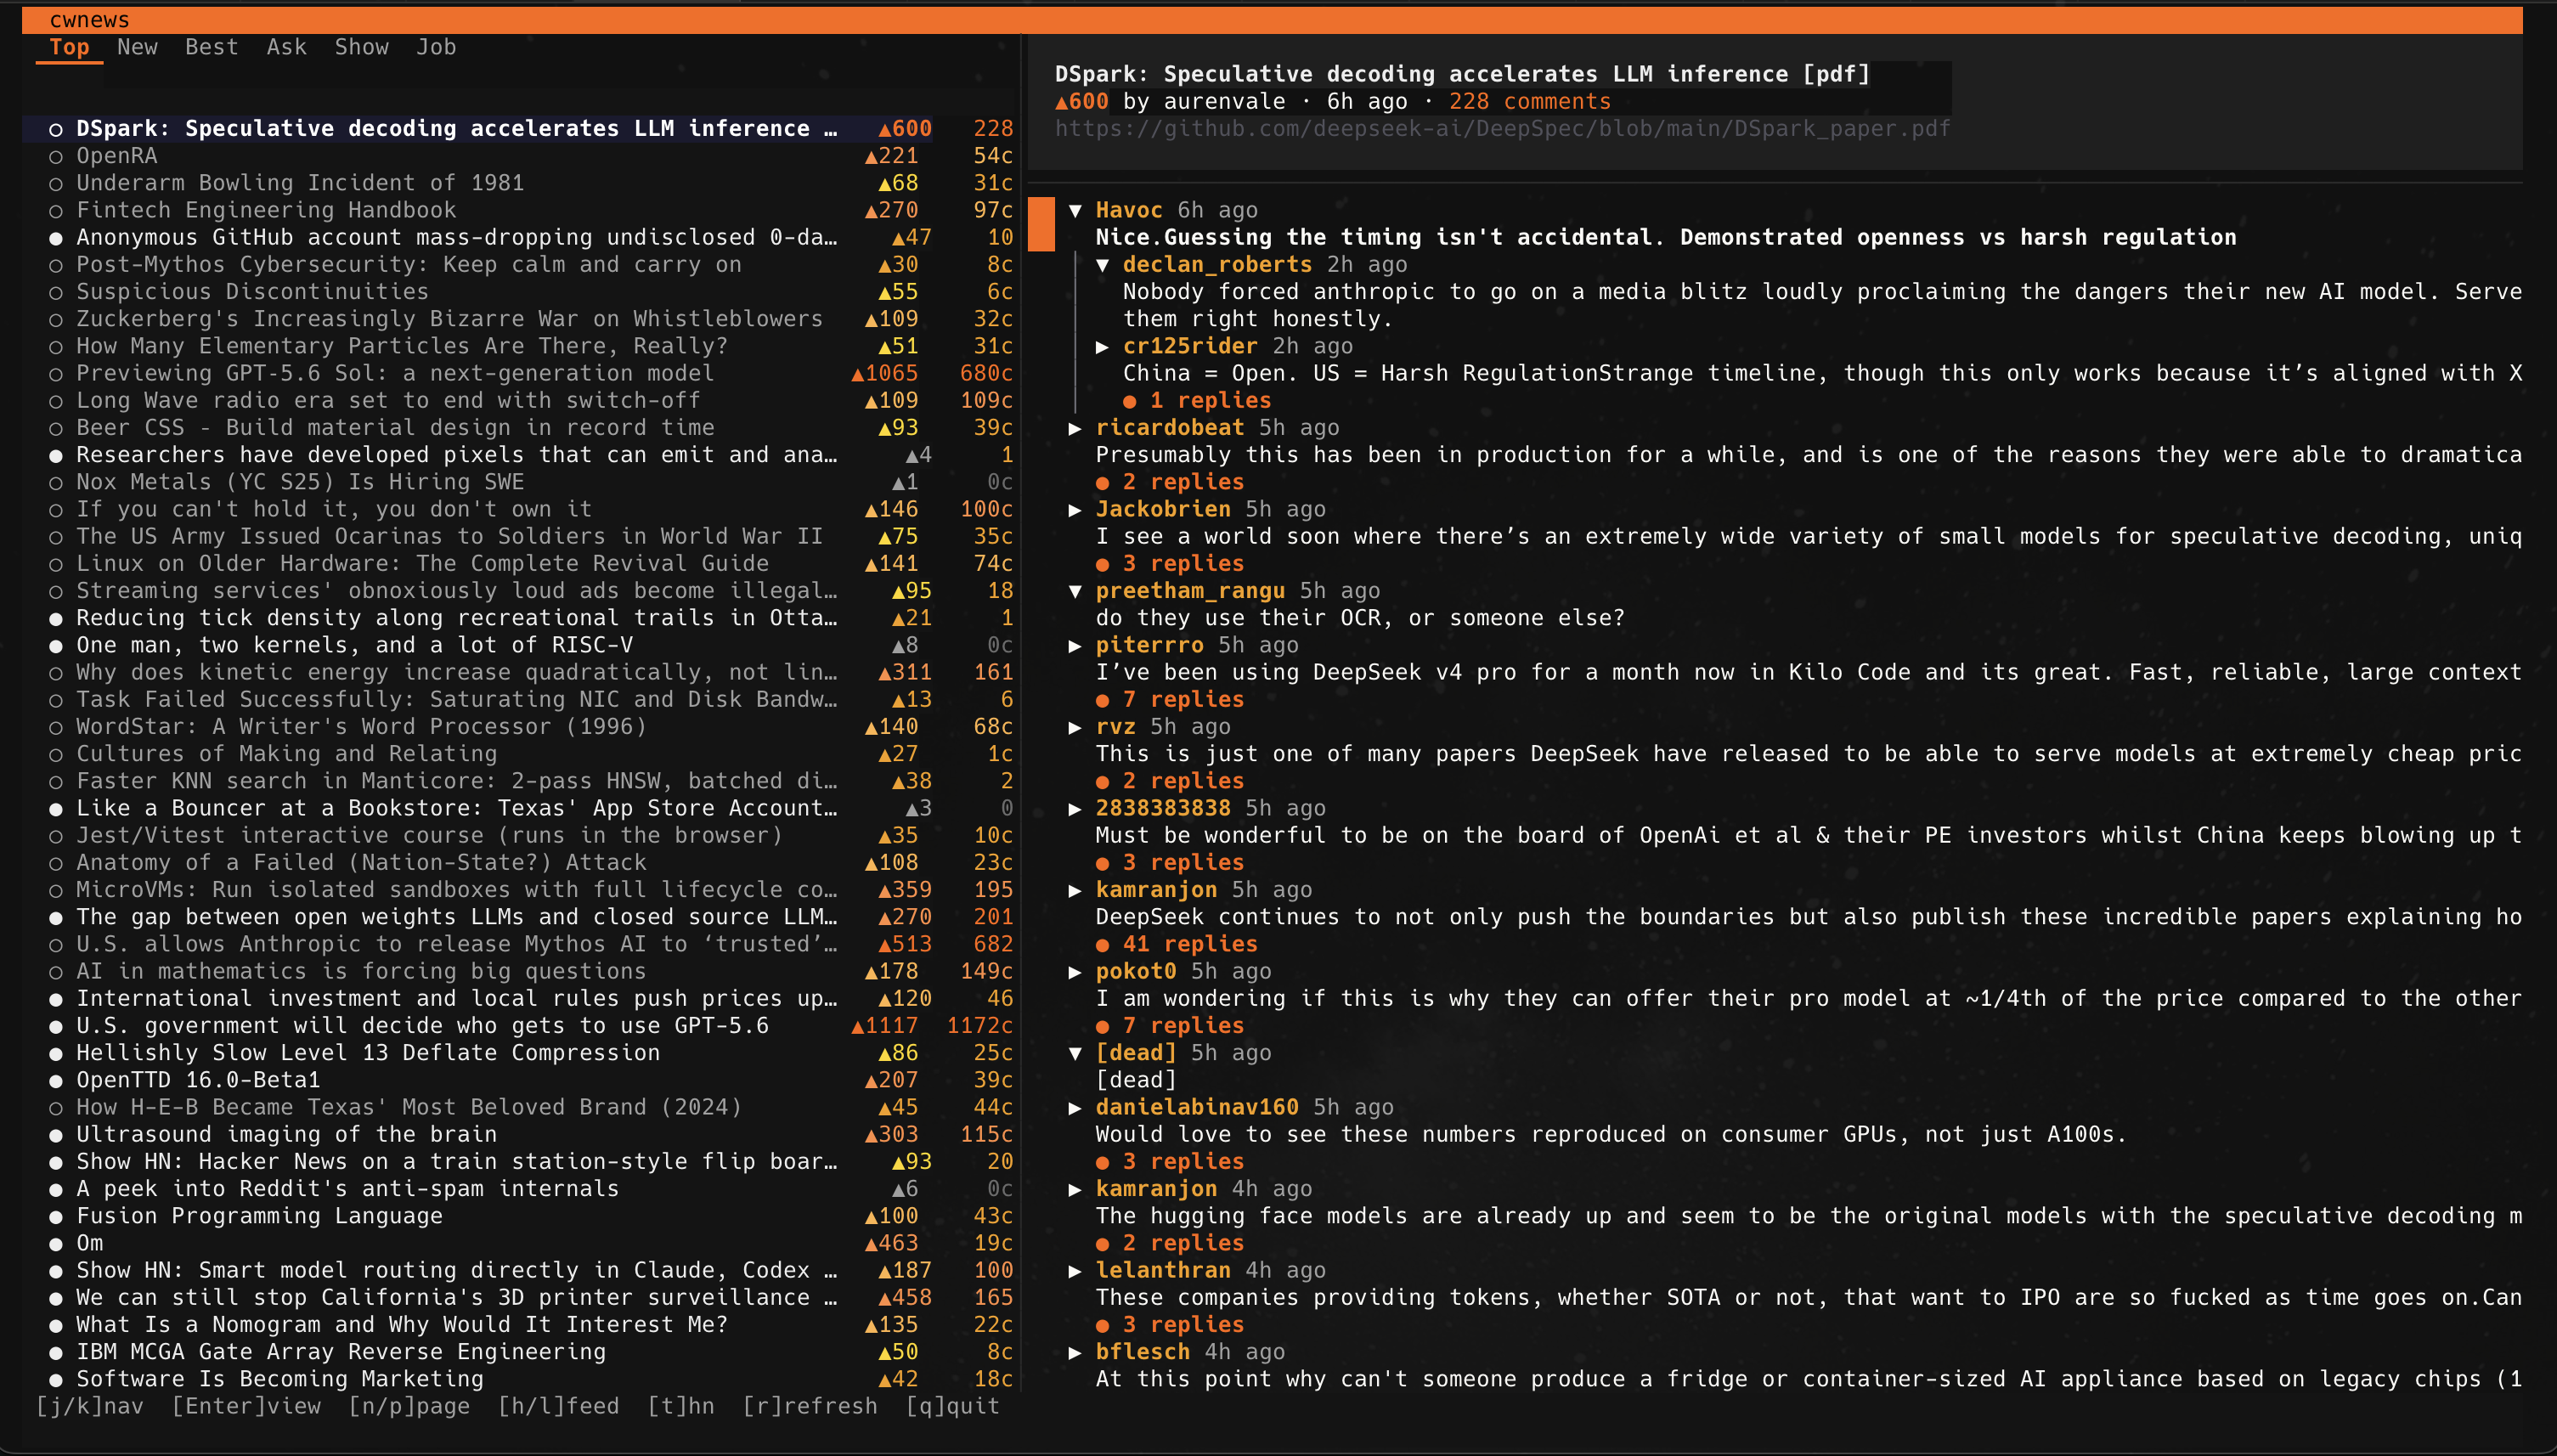The height and width of the screenshot is (1456, 2557).
Task: Click the [Enter]view shortcut in footer
Action: point(246,1406)
